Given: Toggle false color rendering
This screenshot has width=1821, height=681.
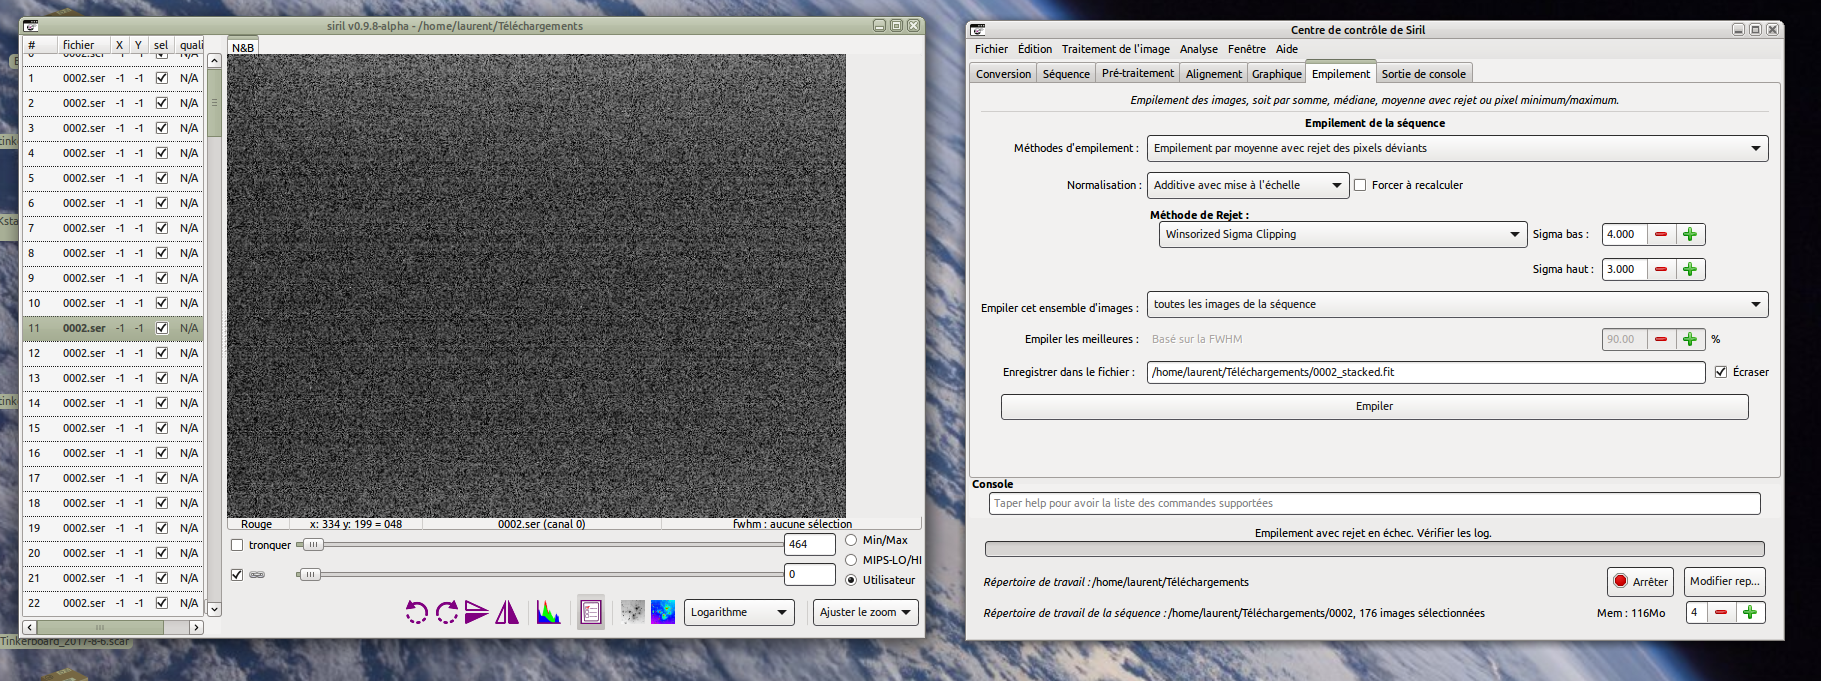Looking at the screenshot, I should coord(663,612).
